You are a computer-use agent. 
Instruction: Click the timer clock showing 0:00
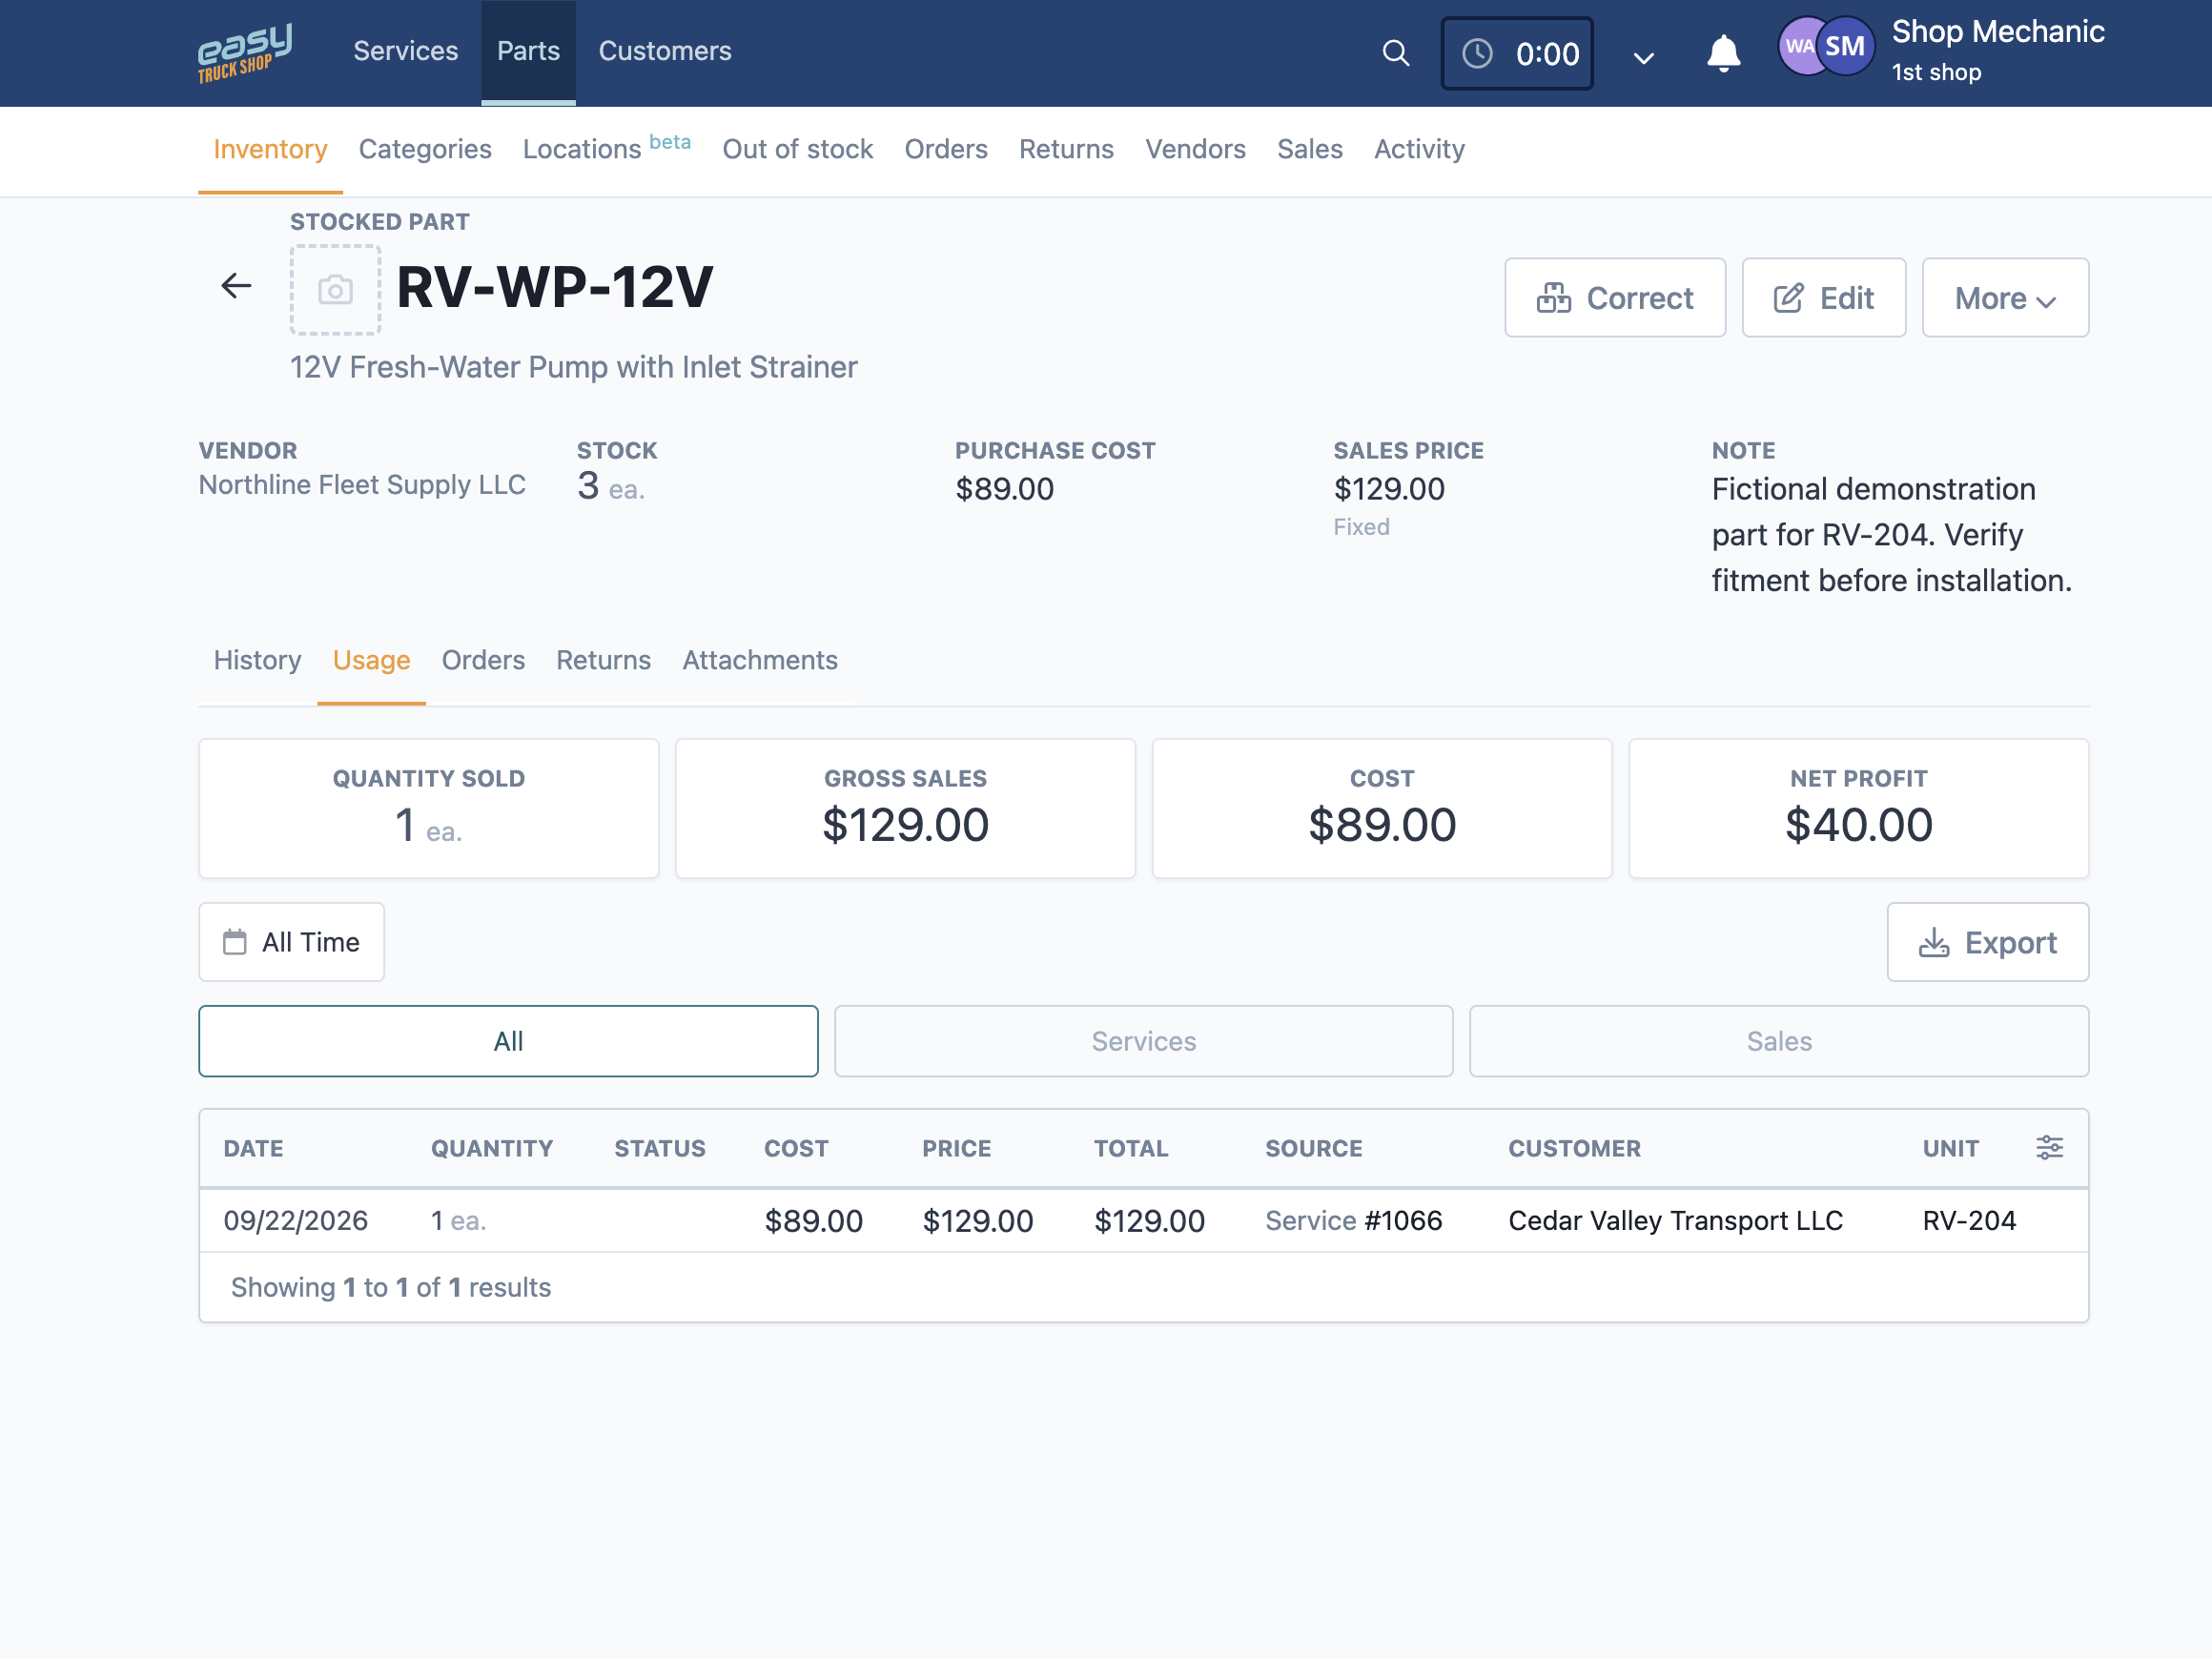pyautogui.click(x=1516, y=53)
